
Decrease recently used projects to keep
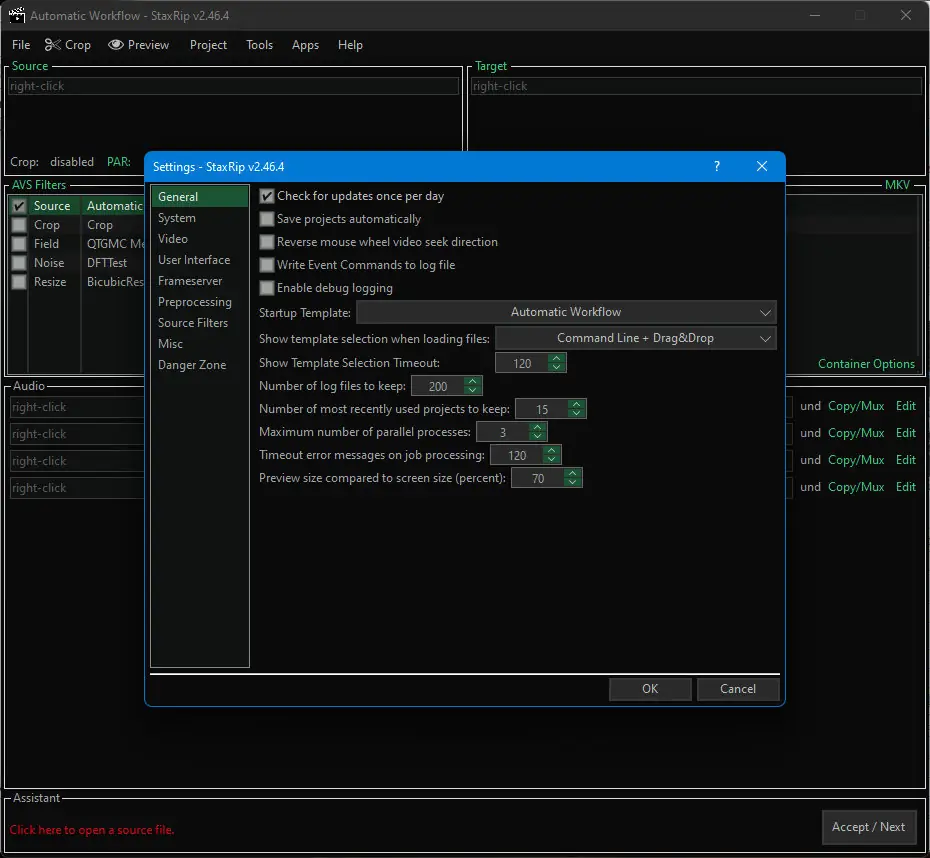point(577,413)
